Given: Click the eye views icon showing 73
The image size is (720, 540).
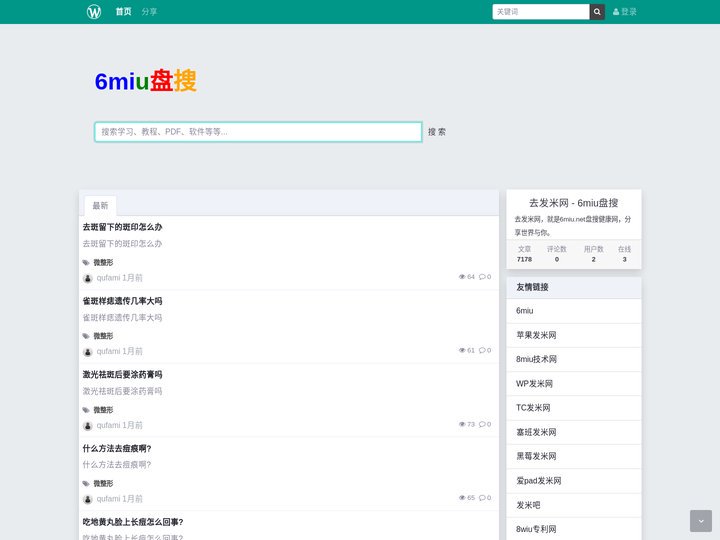Looking at the screenshot, I should [462, 424].
